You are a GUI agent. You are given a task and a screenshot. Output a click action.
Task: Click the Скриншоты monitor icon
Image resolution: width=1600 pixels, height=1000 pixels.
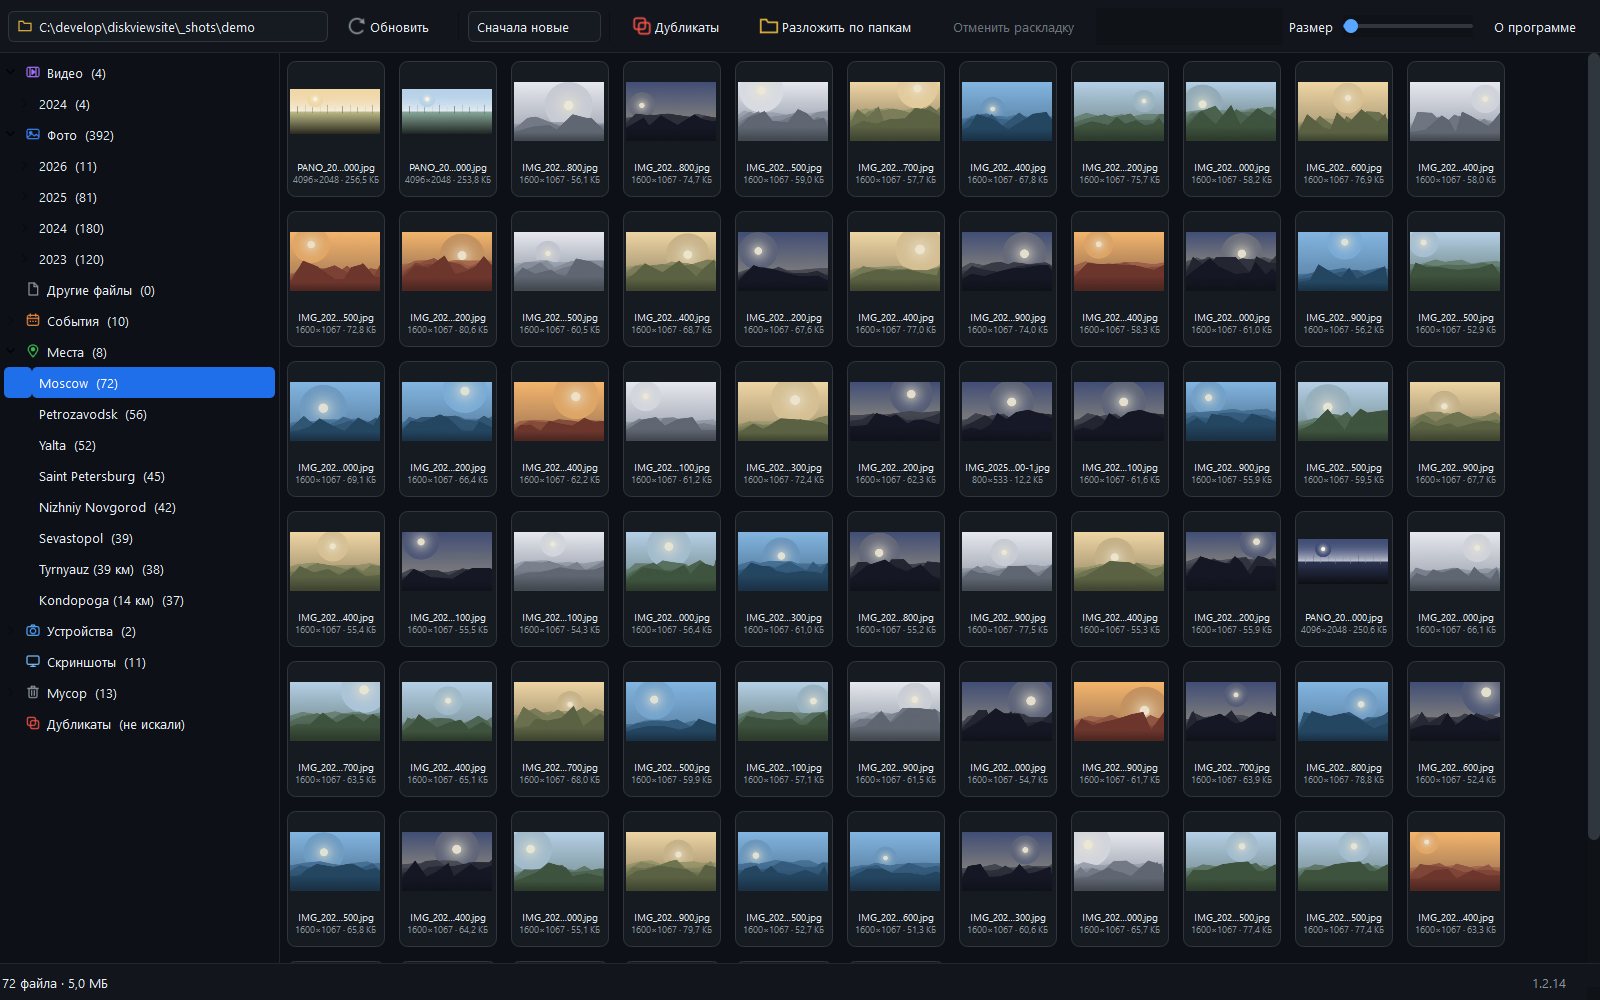(33, 662)
